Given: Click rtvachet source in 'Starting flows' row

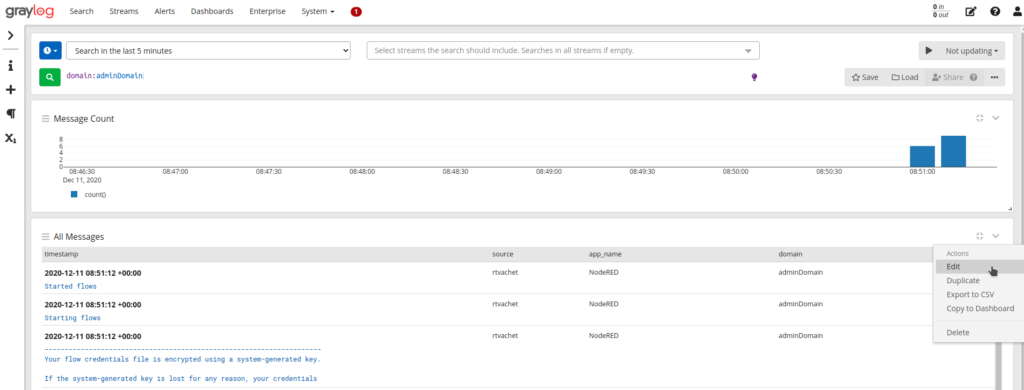Looking at the screenshot, I should [505, 304].
